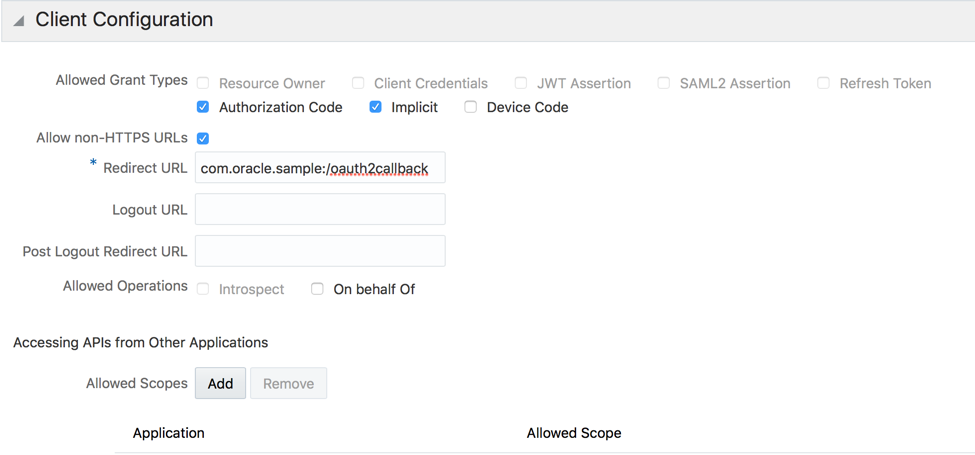Check the Refresh Token checkbox

[824, 83]
